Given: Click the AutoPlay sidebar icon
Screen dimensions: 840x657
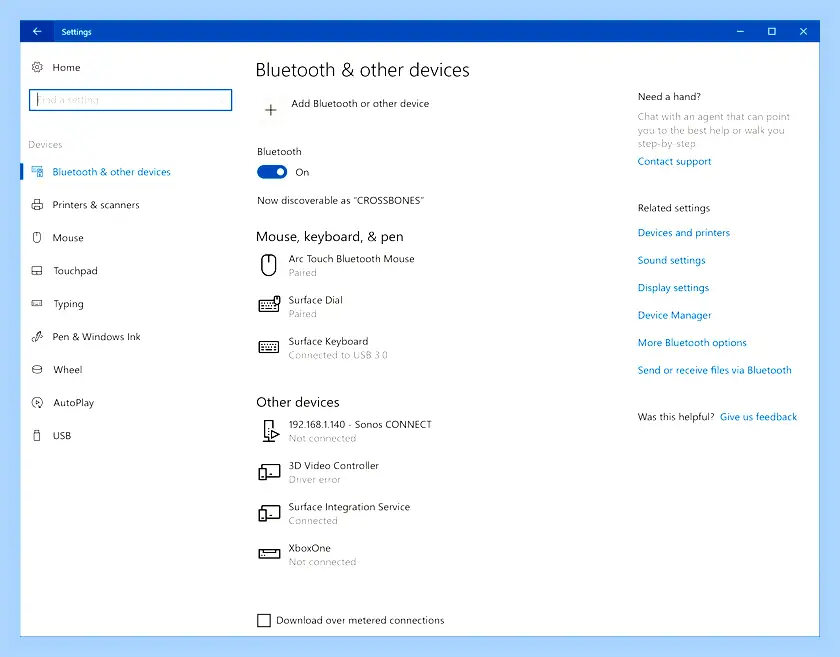Looking at the screenshot, I should [37, 402].
